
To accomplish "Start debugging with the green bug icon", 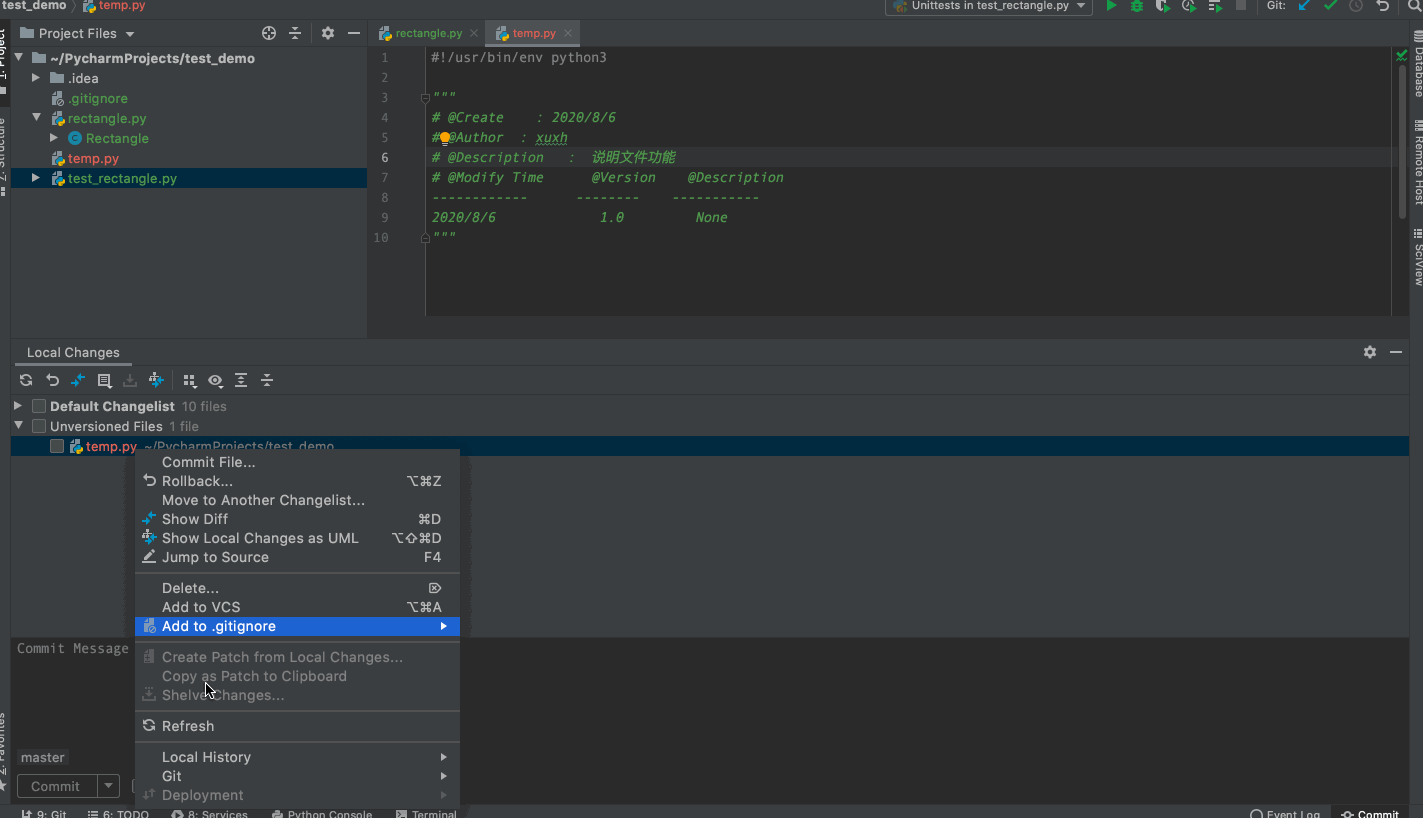I will point(1137,6).
